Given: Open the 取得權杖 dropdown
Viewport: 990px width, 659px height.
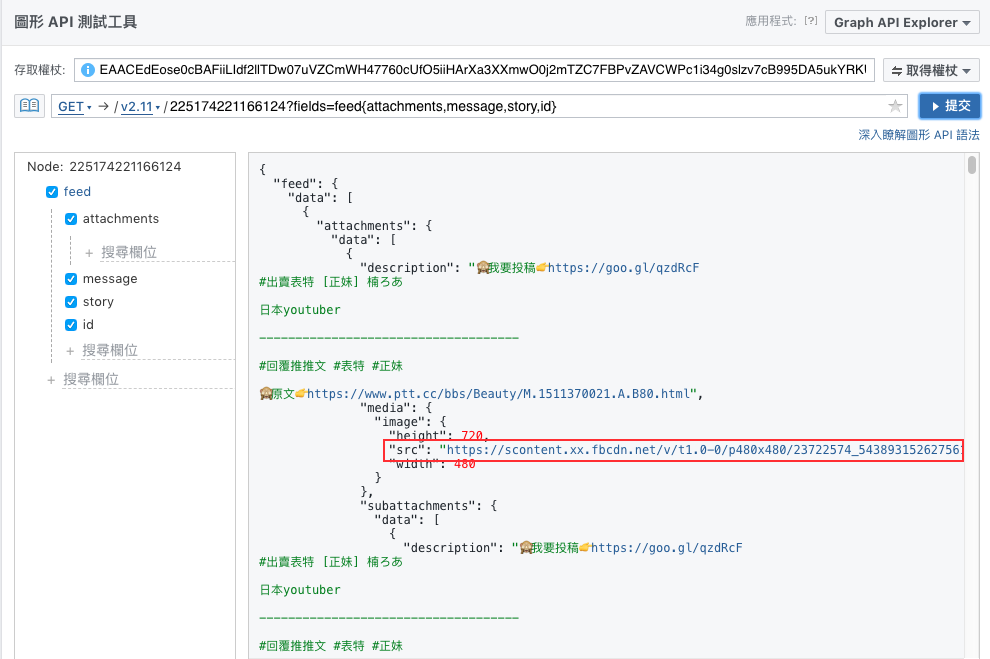Looking at the screenshot, I should [x=931, y=70].
